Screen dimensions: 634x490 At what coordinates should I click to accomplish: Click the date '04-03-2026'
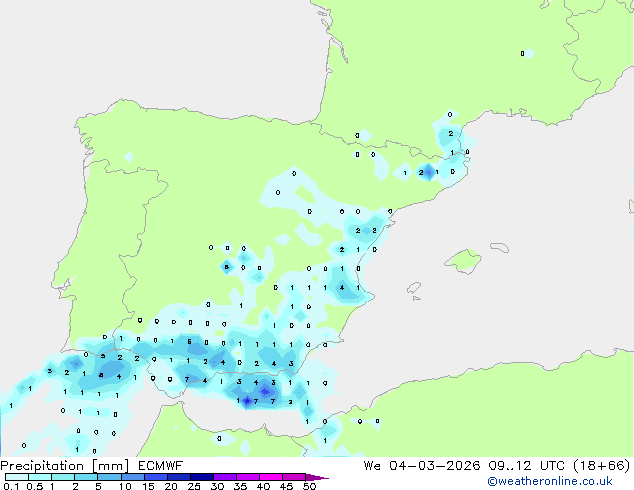click(x=435, y=466)
